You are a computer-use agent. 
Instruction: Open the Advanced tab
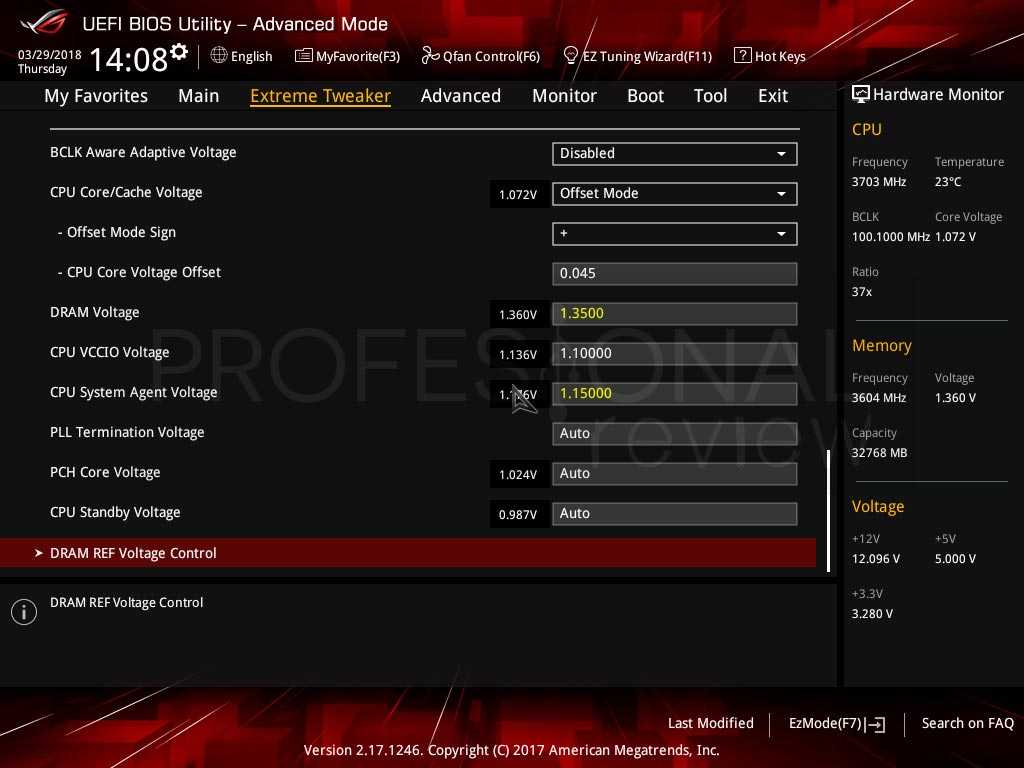460,96
